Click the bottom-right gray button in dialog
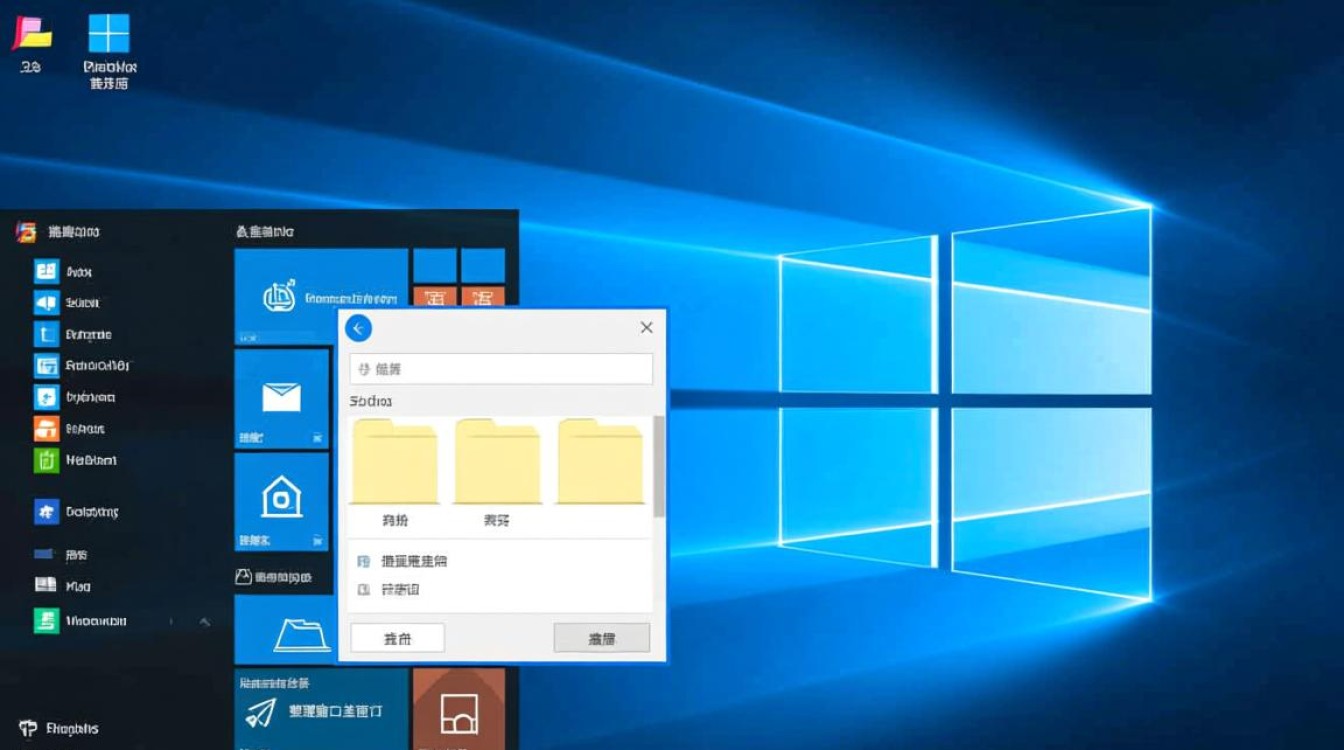This screenshot has width=1344, height=750. [601, 638]
